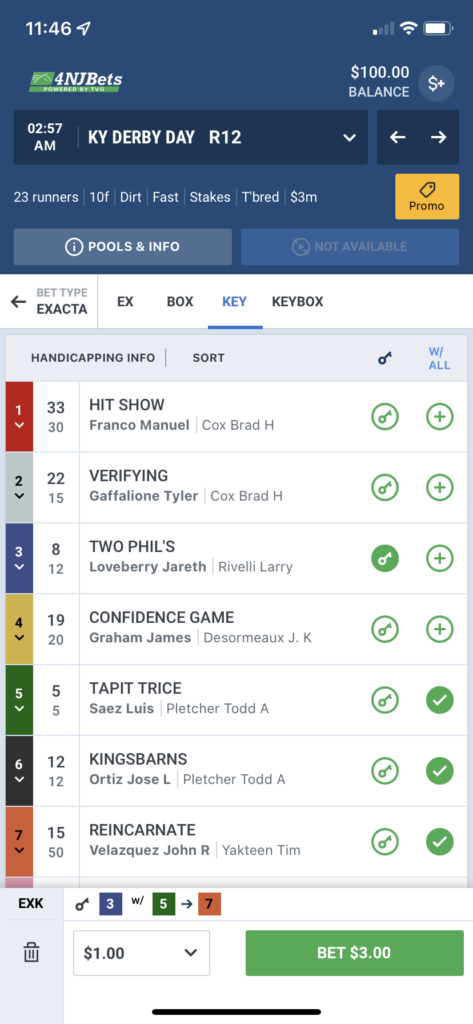Tap the red number 1 saddle cloth

click(19, 417)
